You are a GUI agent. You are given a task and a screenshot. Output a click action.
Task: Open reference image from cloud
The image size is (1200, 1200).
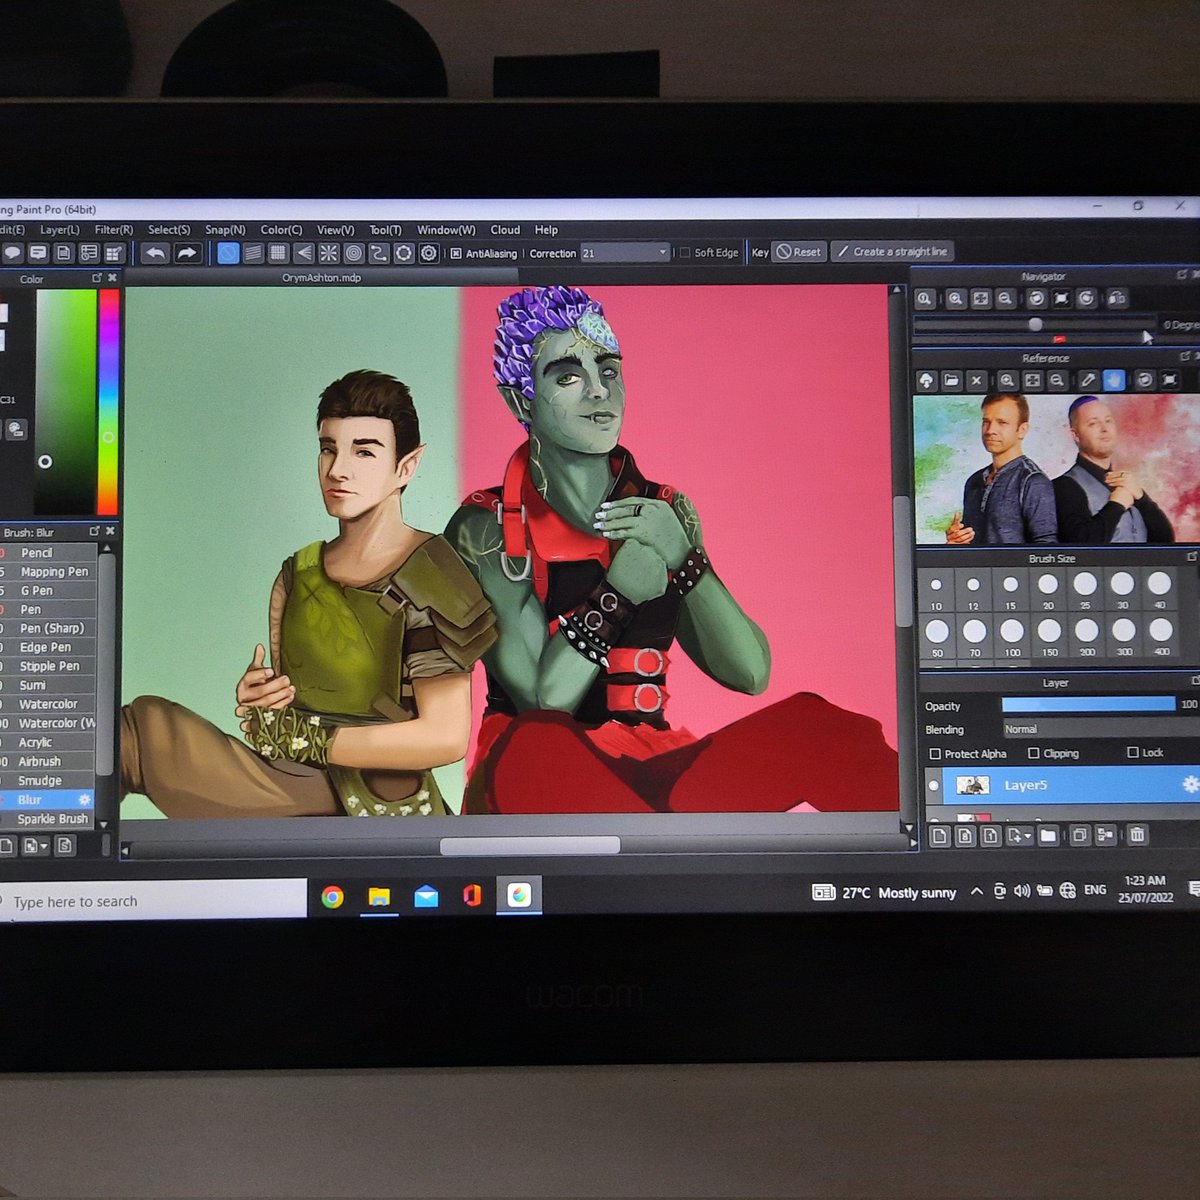tap(926, 380)
